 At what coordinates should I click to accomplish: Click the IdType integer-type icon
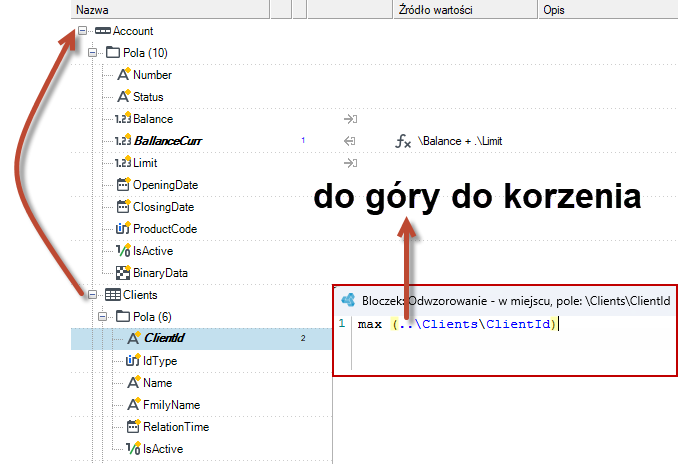point(133,361)
